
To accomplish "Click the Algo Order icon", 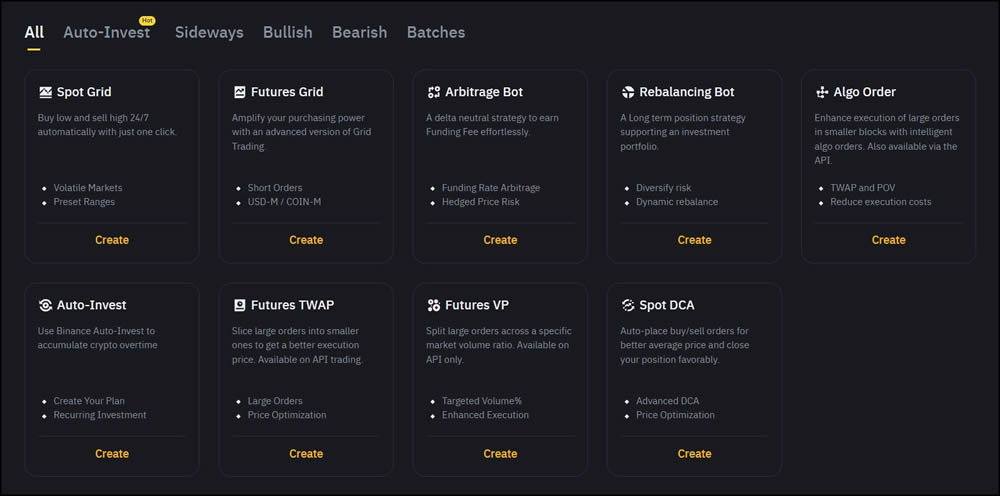I will (823, 92).
